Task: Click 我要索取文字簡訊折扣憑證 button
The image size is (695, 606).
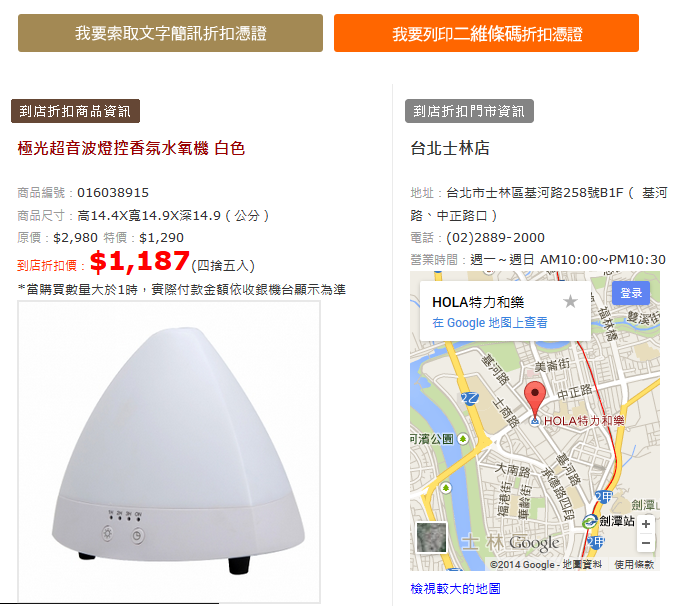Action: coord(170,33)
